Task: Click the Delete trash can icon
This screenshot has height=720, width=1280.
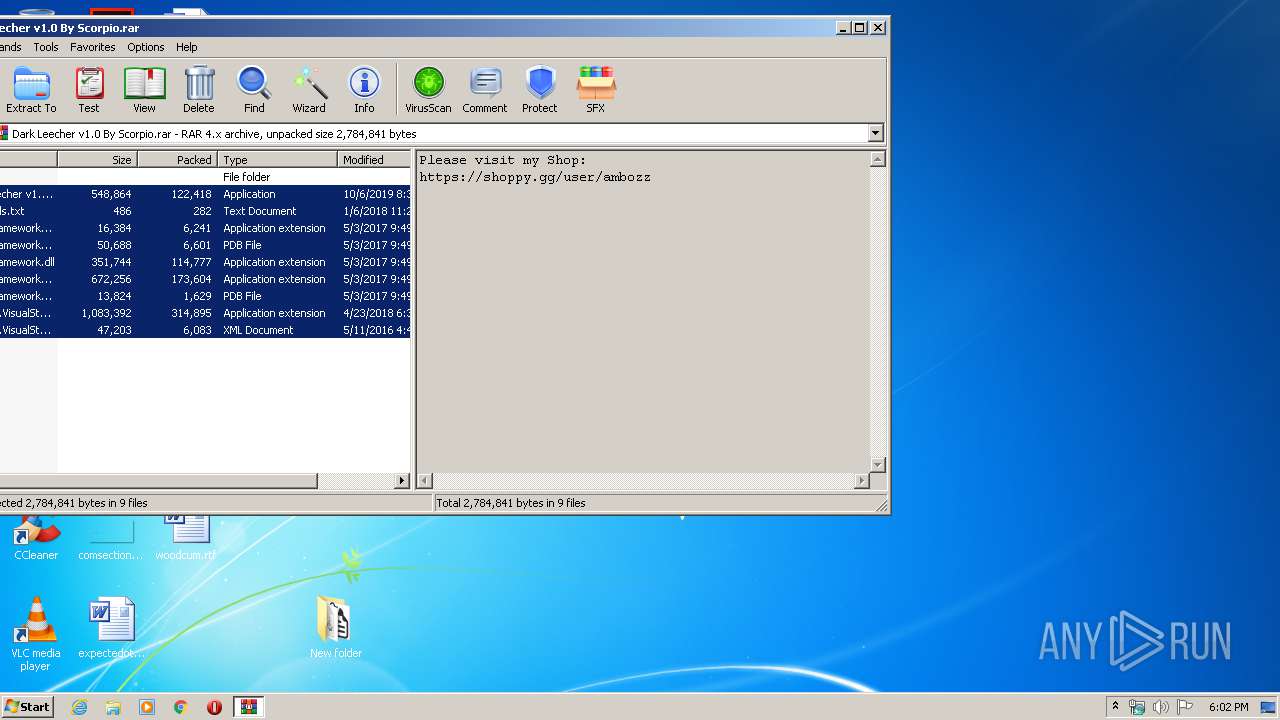Action: pyautogui.click(x=198, y=90)
